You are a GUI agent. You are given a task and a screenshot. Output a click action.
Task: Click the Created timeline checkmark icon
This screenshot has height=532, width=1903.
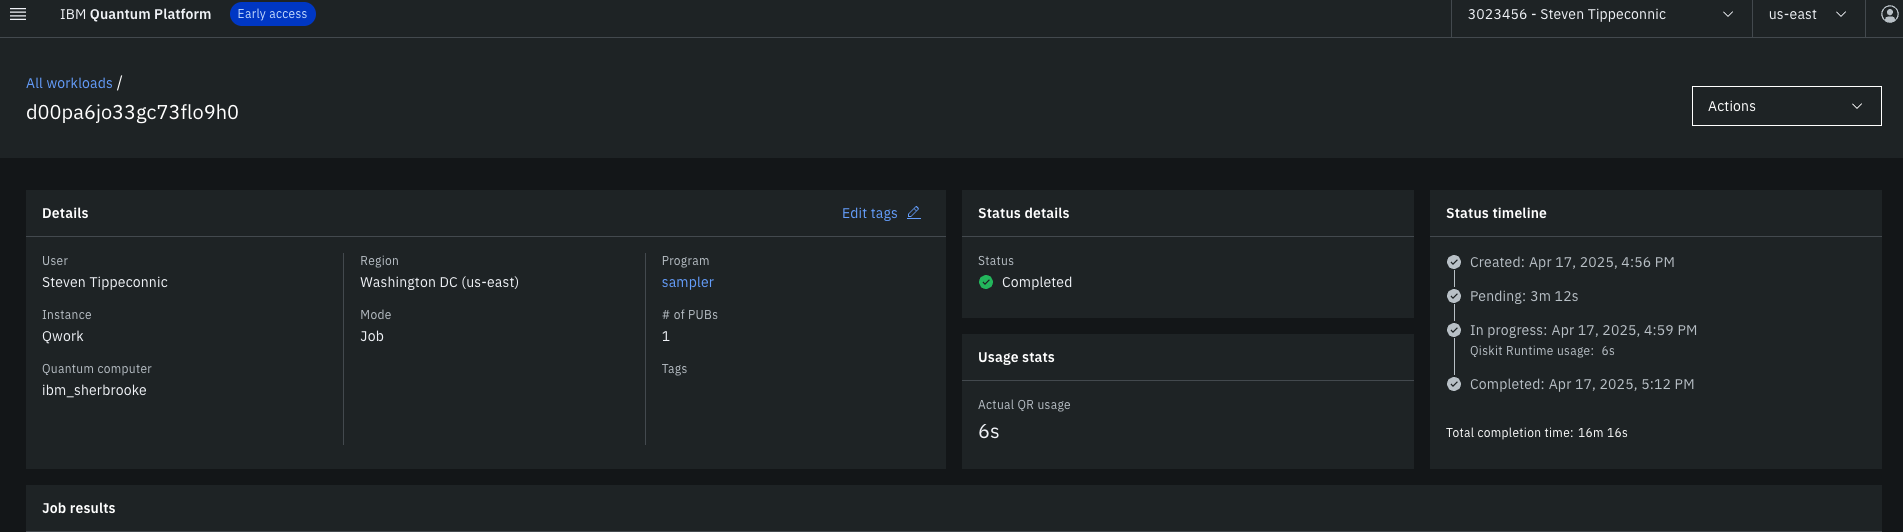pyautogui.click(x=1454, y=262)
